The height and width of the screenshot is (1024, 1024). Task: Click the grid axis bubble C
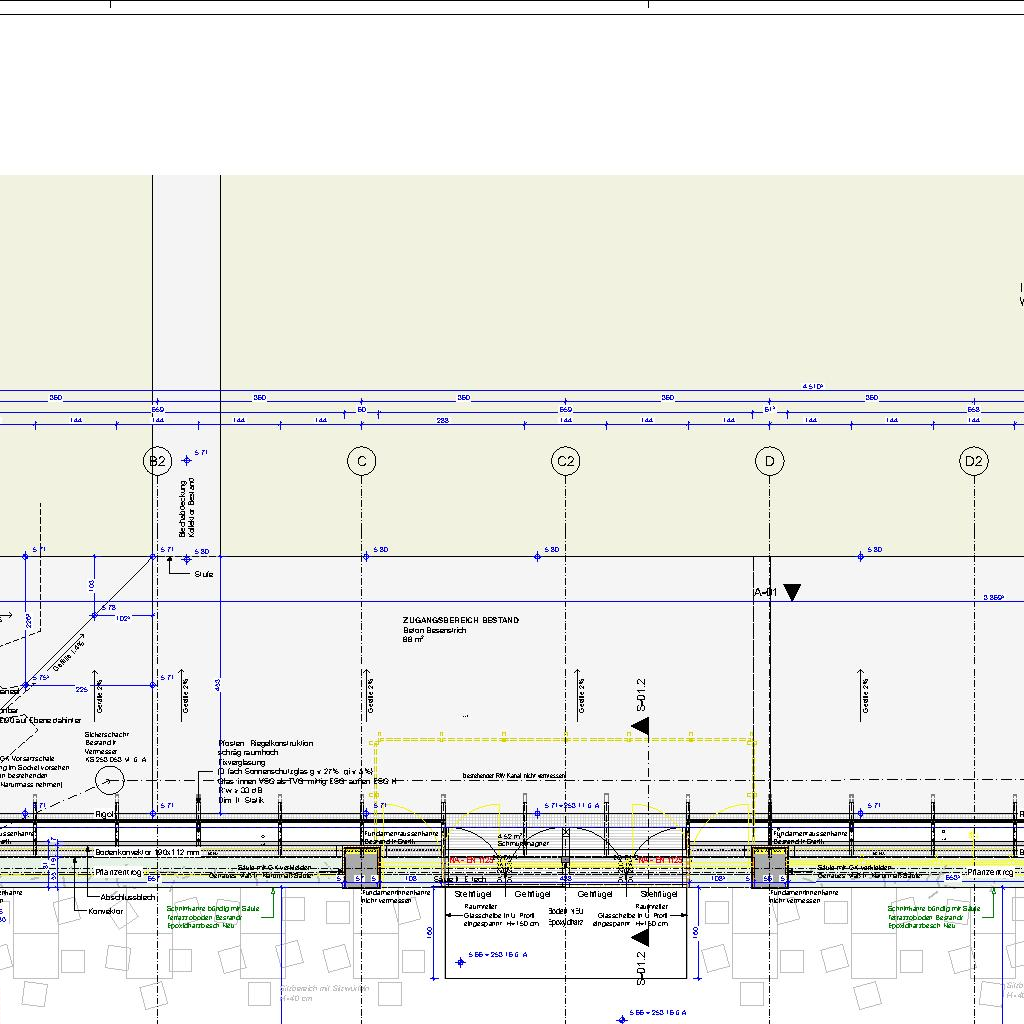[361, 461]
